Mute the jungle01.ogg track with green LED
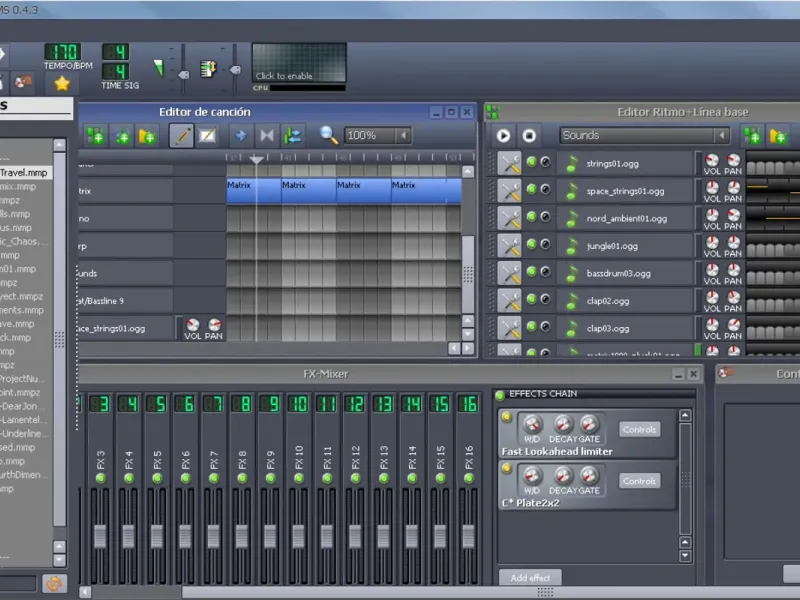Screen dimensions: 800x600 point(531,245)
